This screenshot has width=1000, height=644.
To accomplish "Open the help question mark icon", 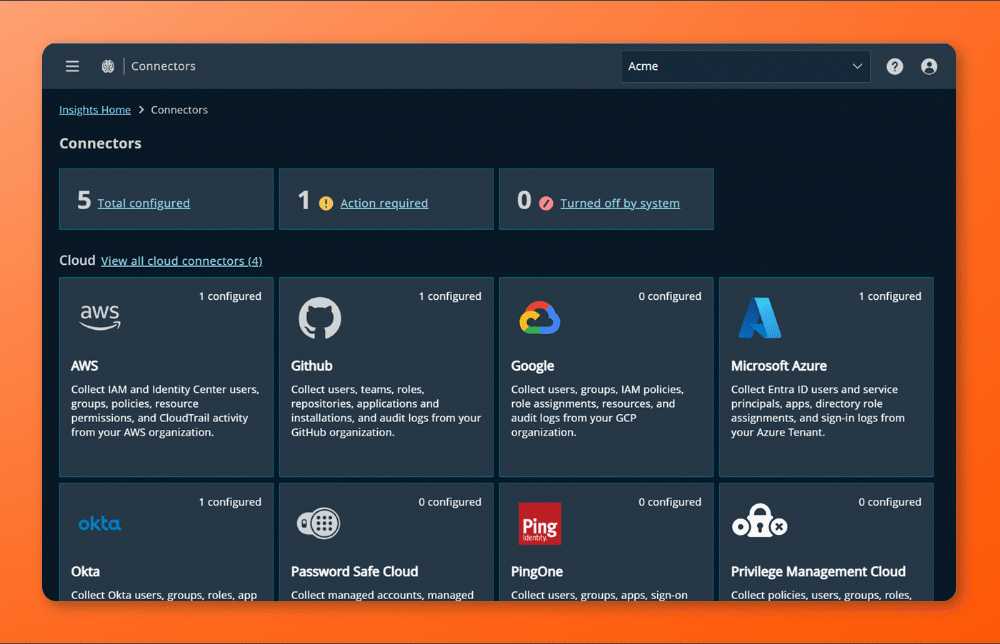I will (894, 66).
